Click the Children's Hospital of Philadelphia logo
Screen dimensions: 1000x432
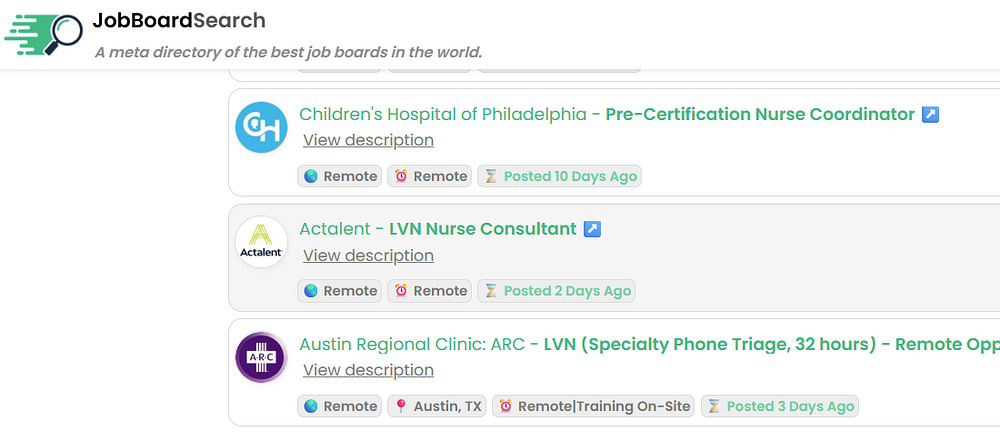tap(261, 128)
